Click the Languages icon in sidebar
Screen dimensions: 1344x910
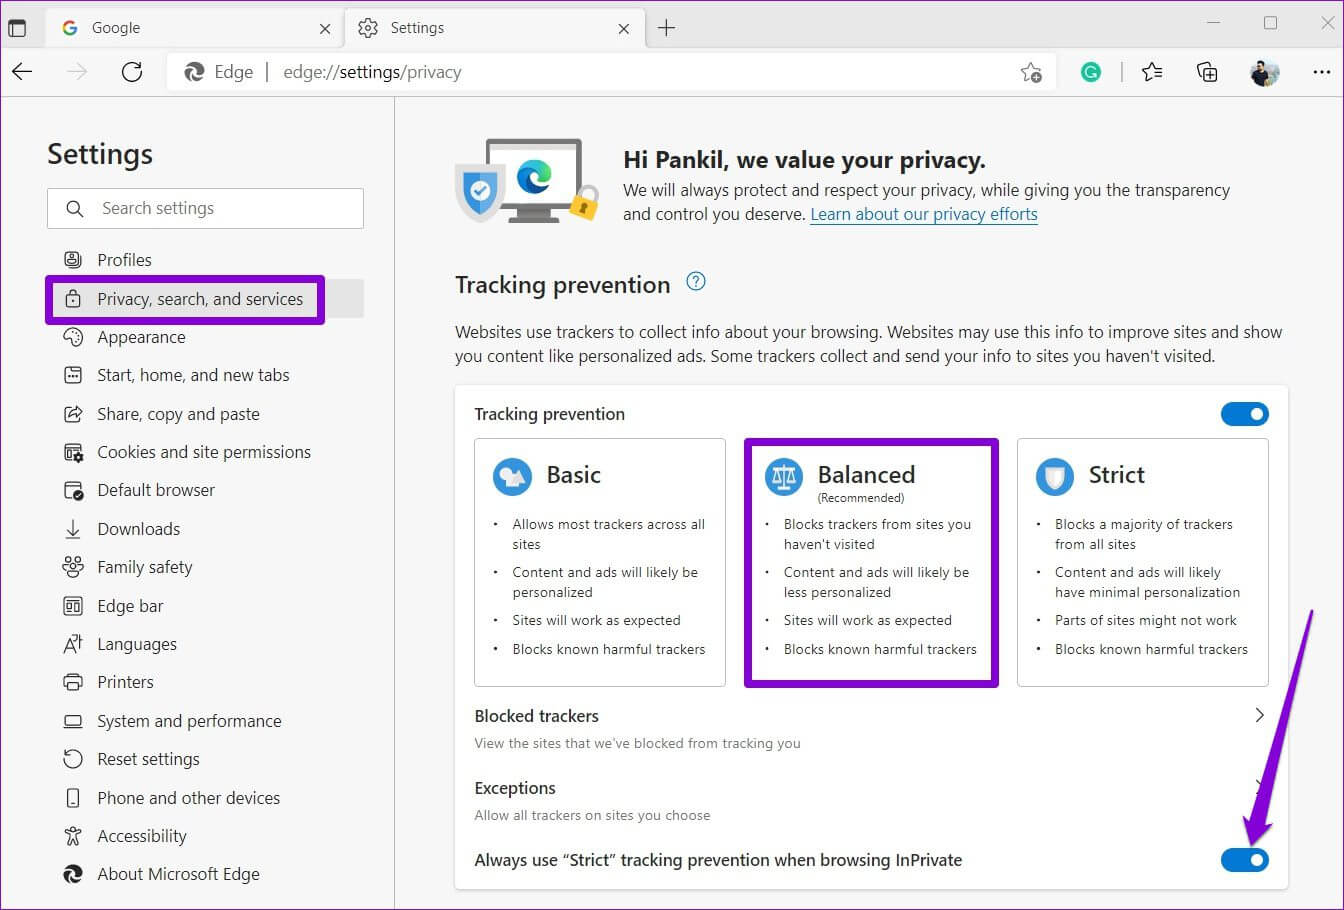click(x=73, y=644)
